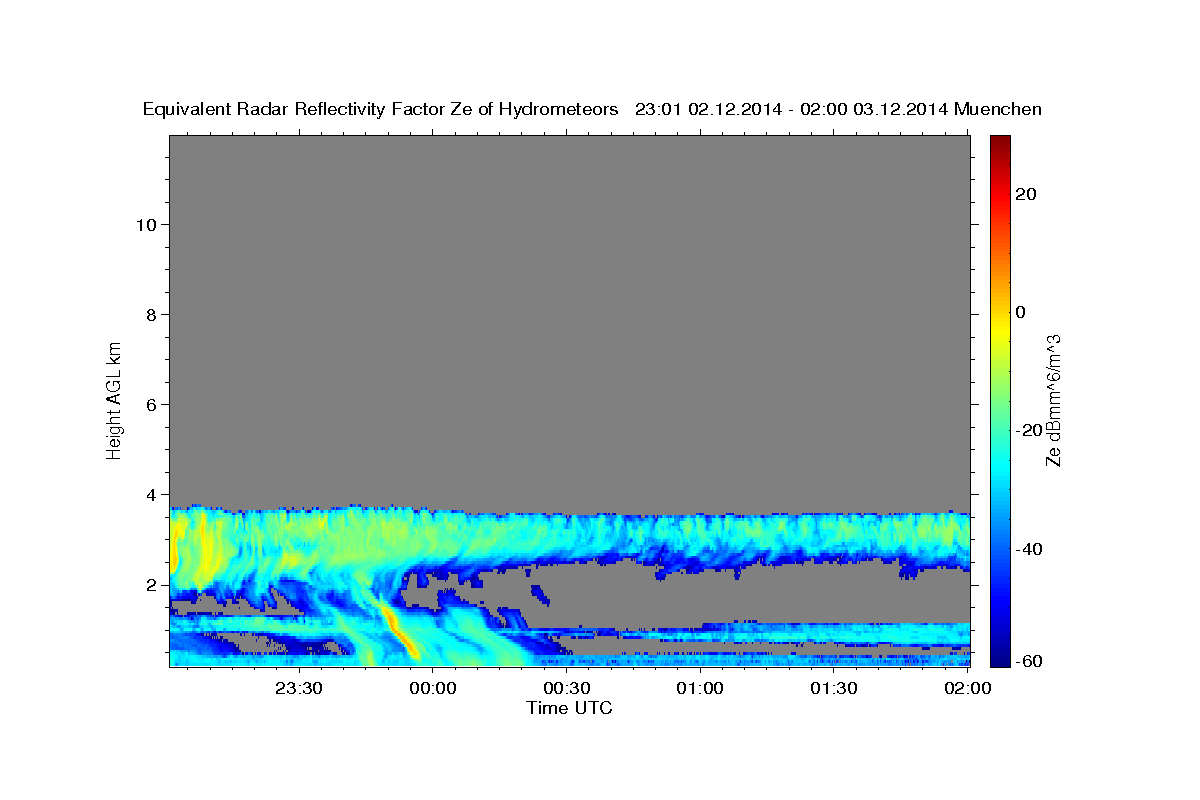Click the colorbar tick label '20'

click(x=1025, y=194)
